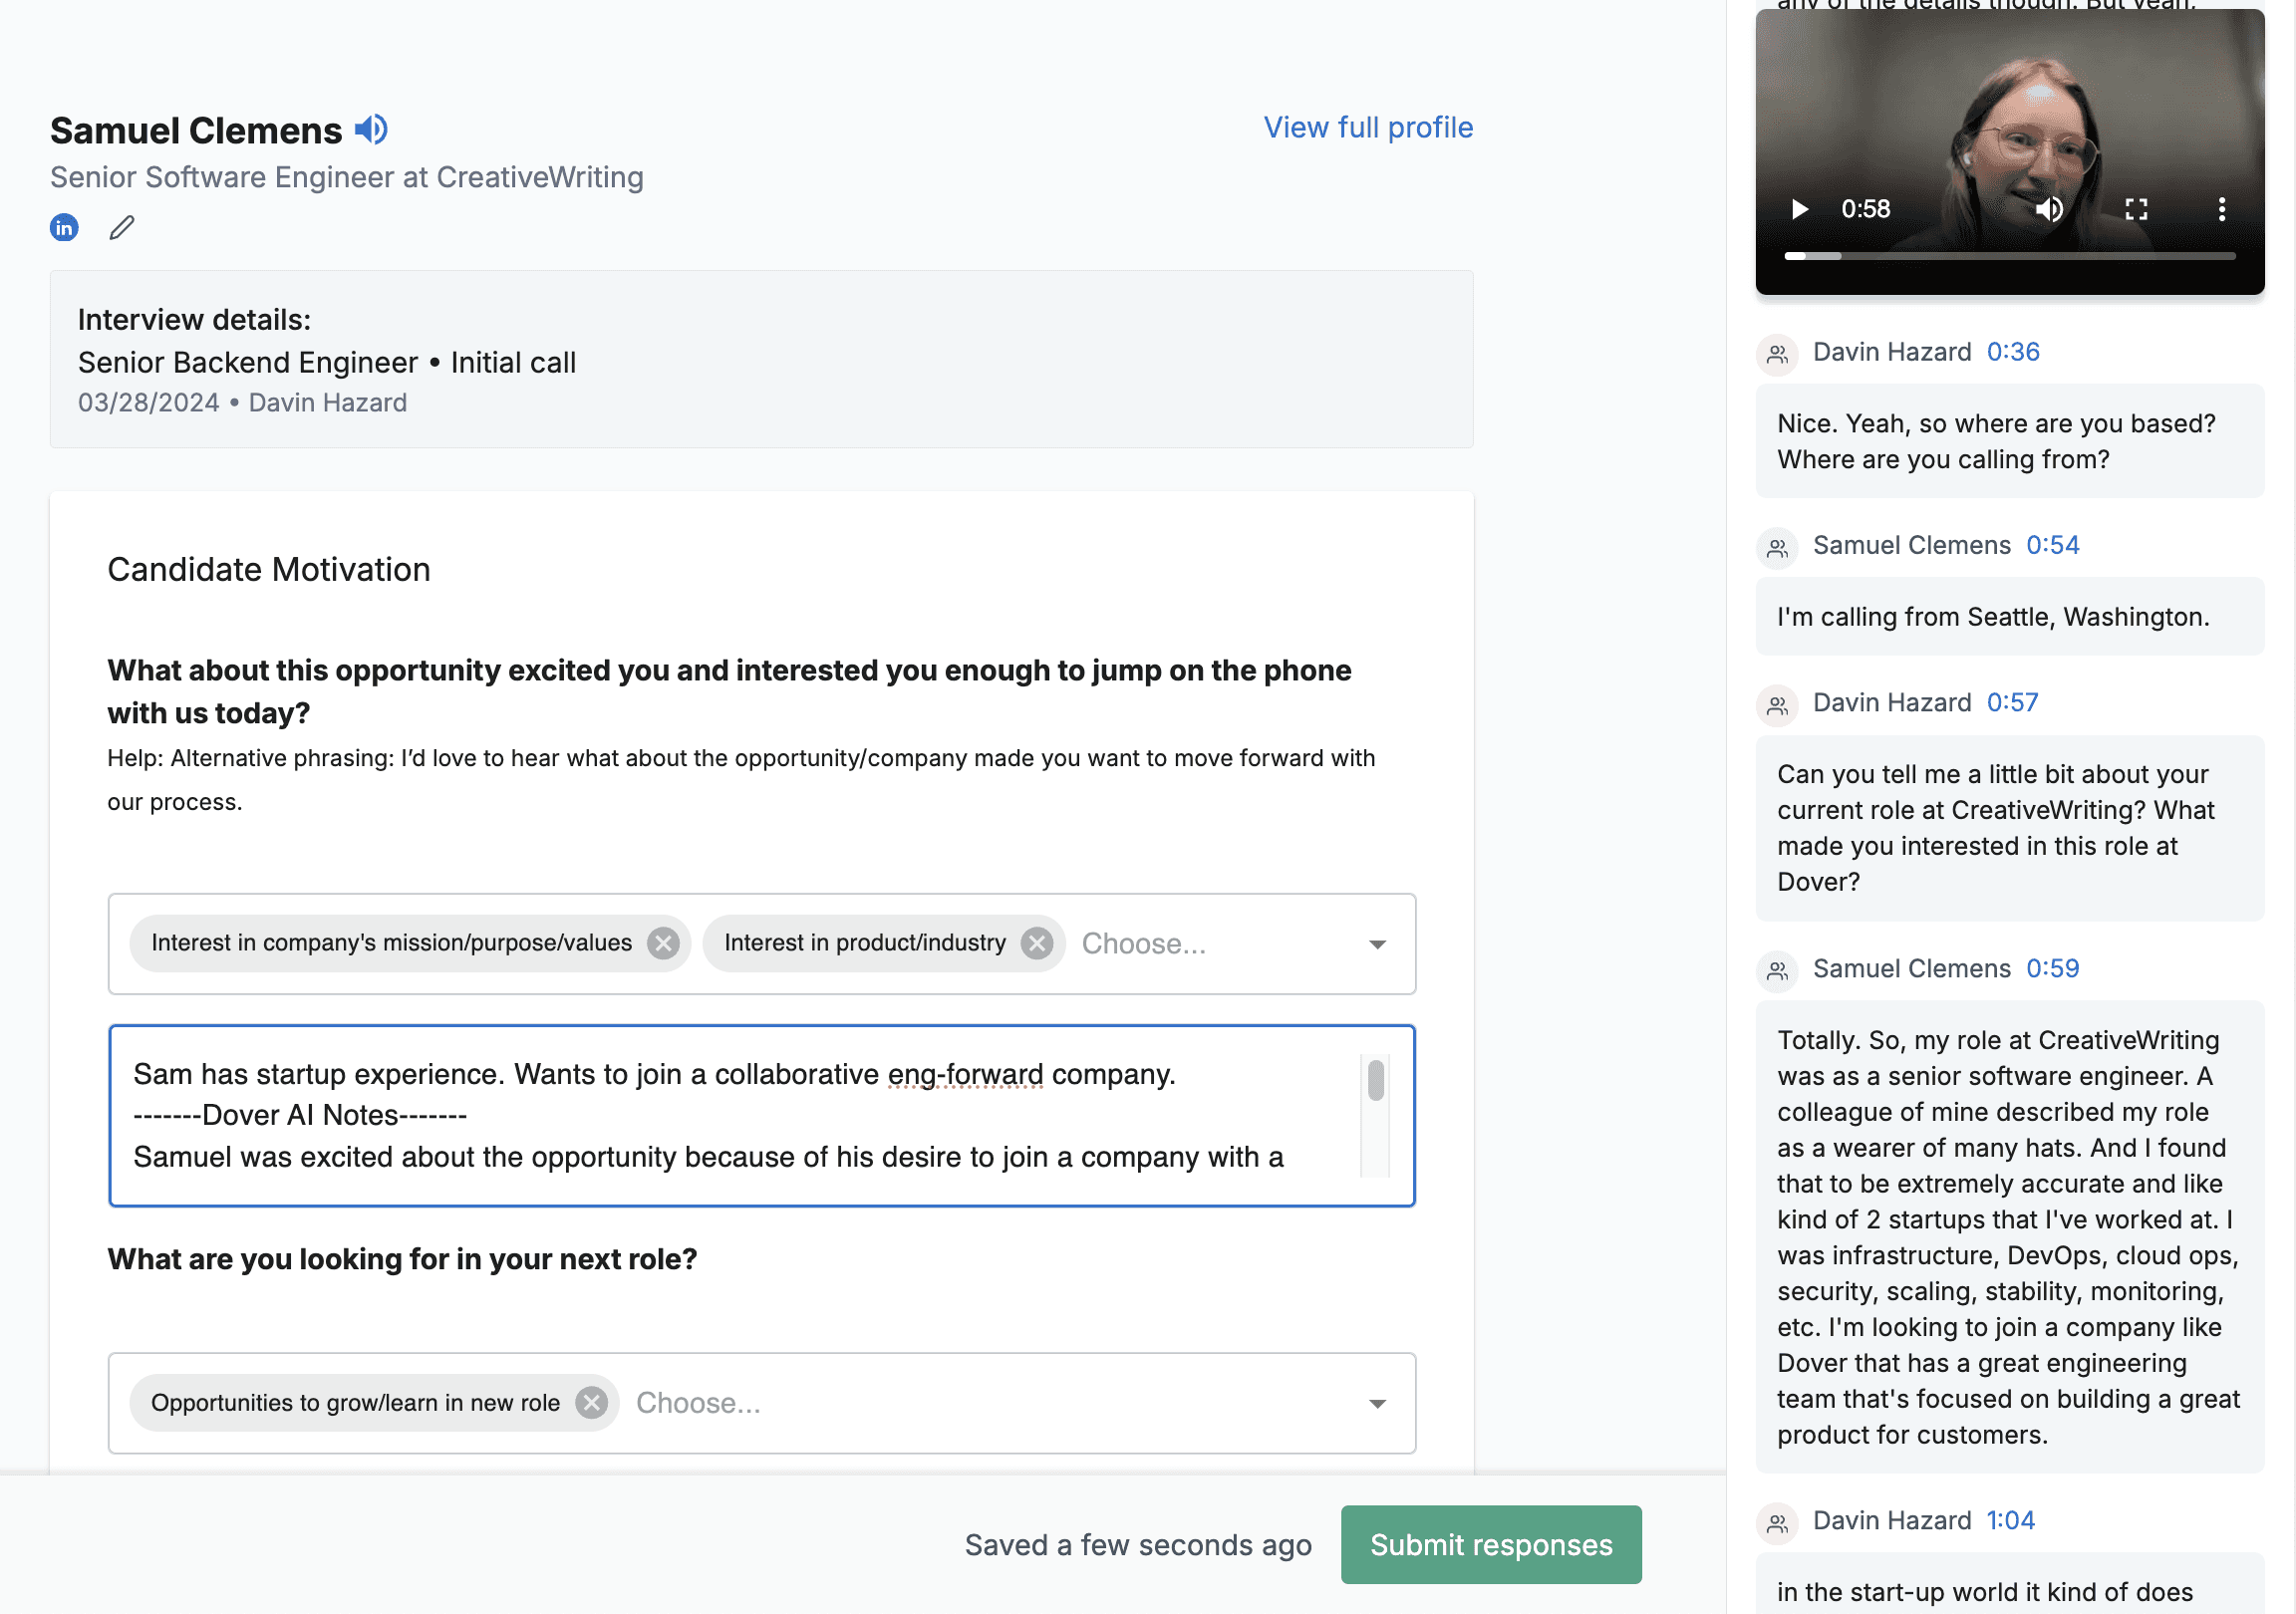Play the interview video
The width and height of the screenshot is (2296, 1614).
point(1799,209)
